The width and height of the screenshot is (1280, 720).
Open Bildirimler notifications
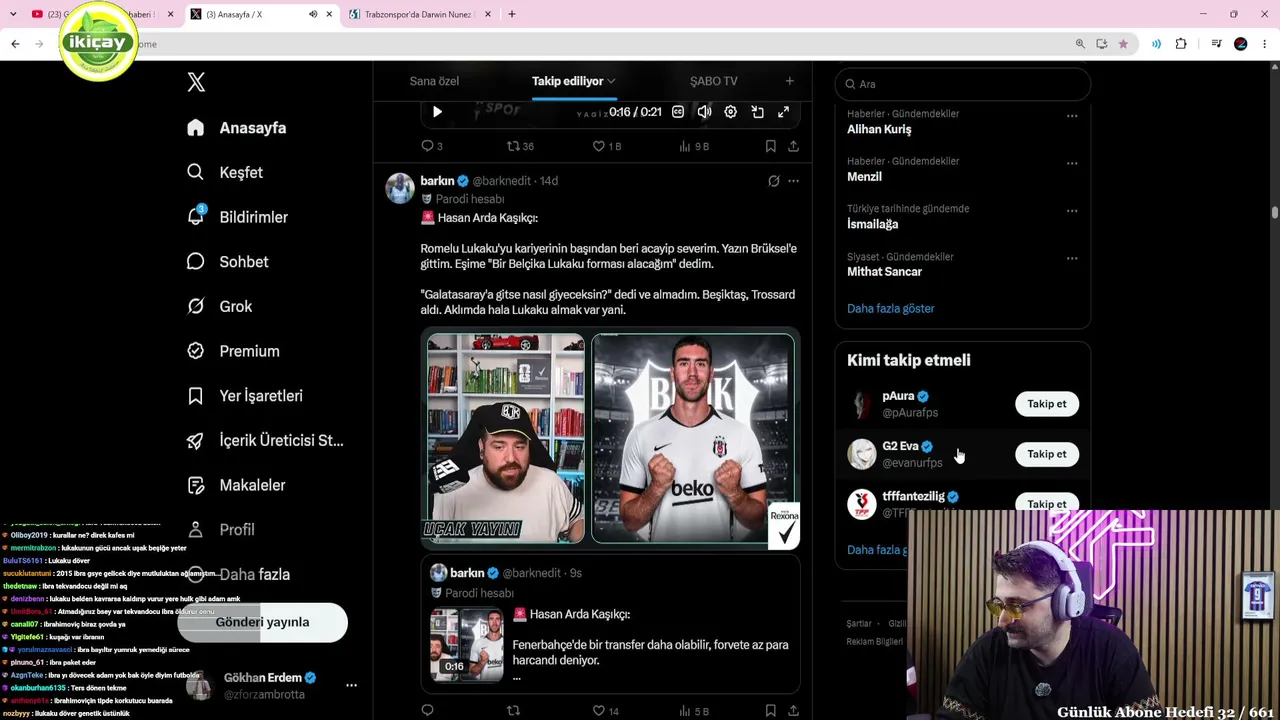(237, 217)
